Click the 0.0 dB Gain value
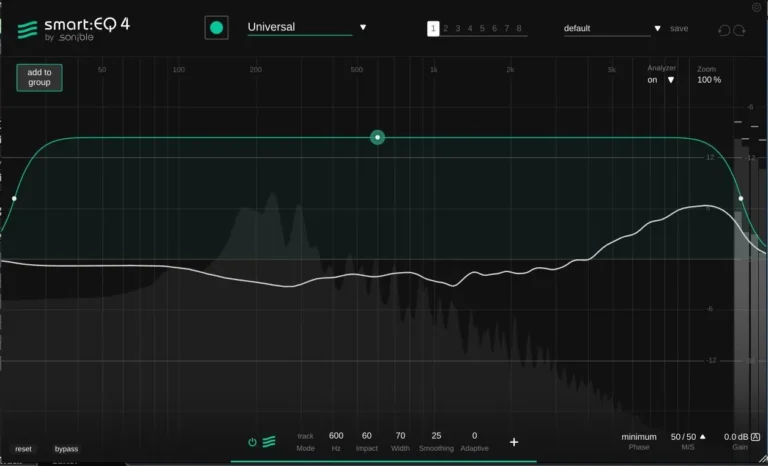The image size is (768, 466). point(736,437)
